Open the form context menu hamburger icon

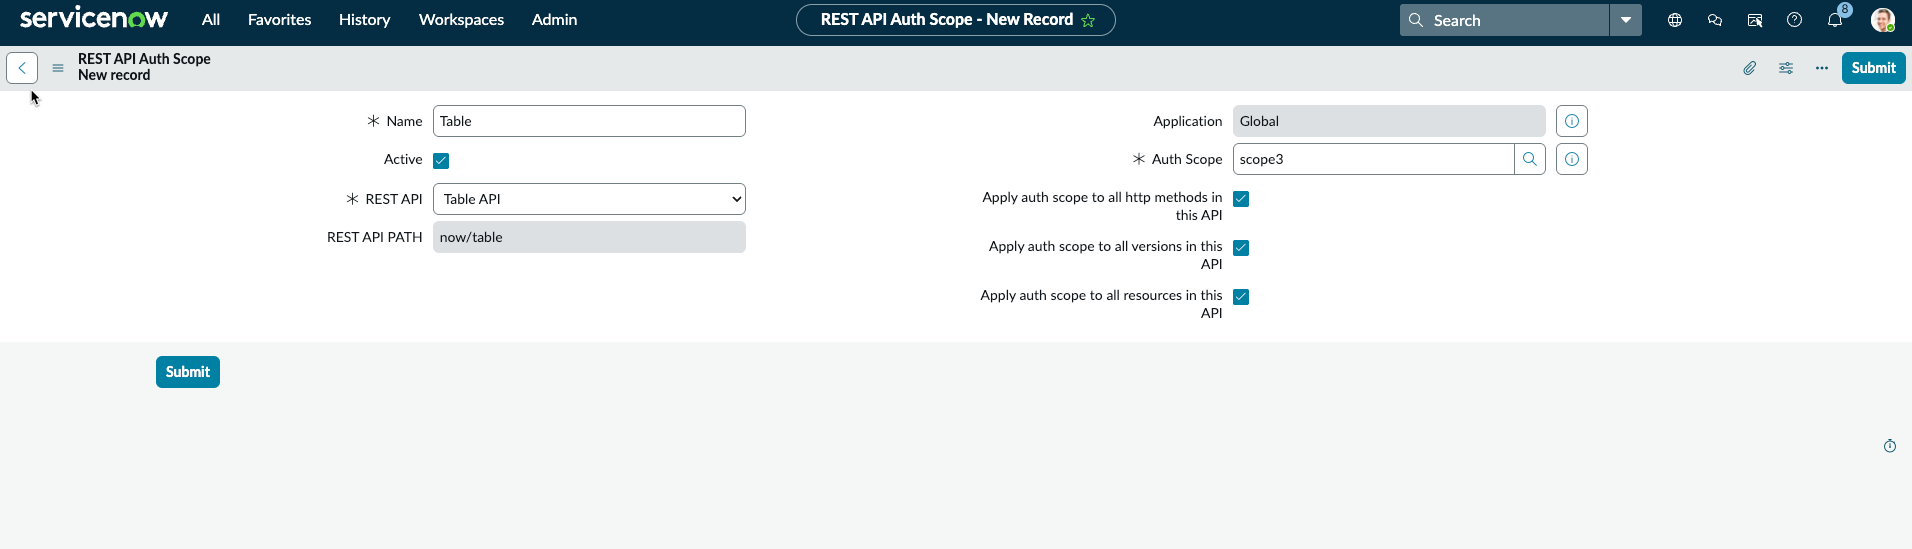click(58, 68)
